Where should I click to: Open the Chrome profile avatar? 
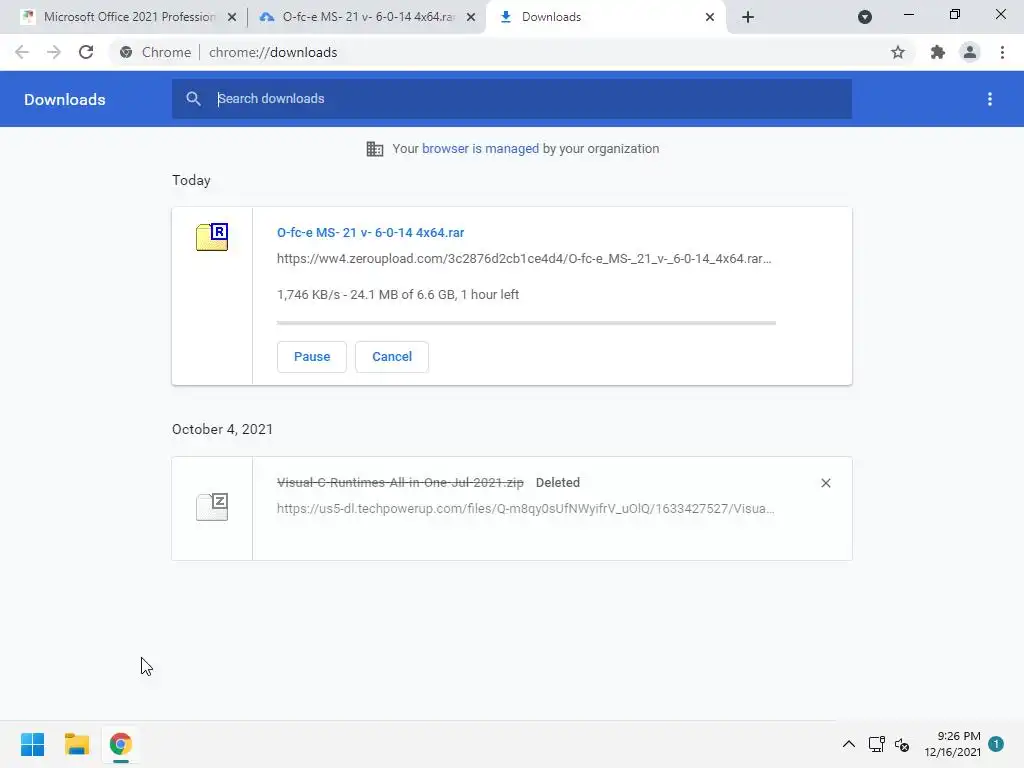[970, 52]
